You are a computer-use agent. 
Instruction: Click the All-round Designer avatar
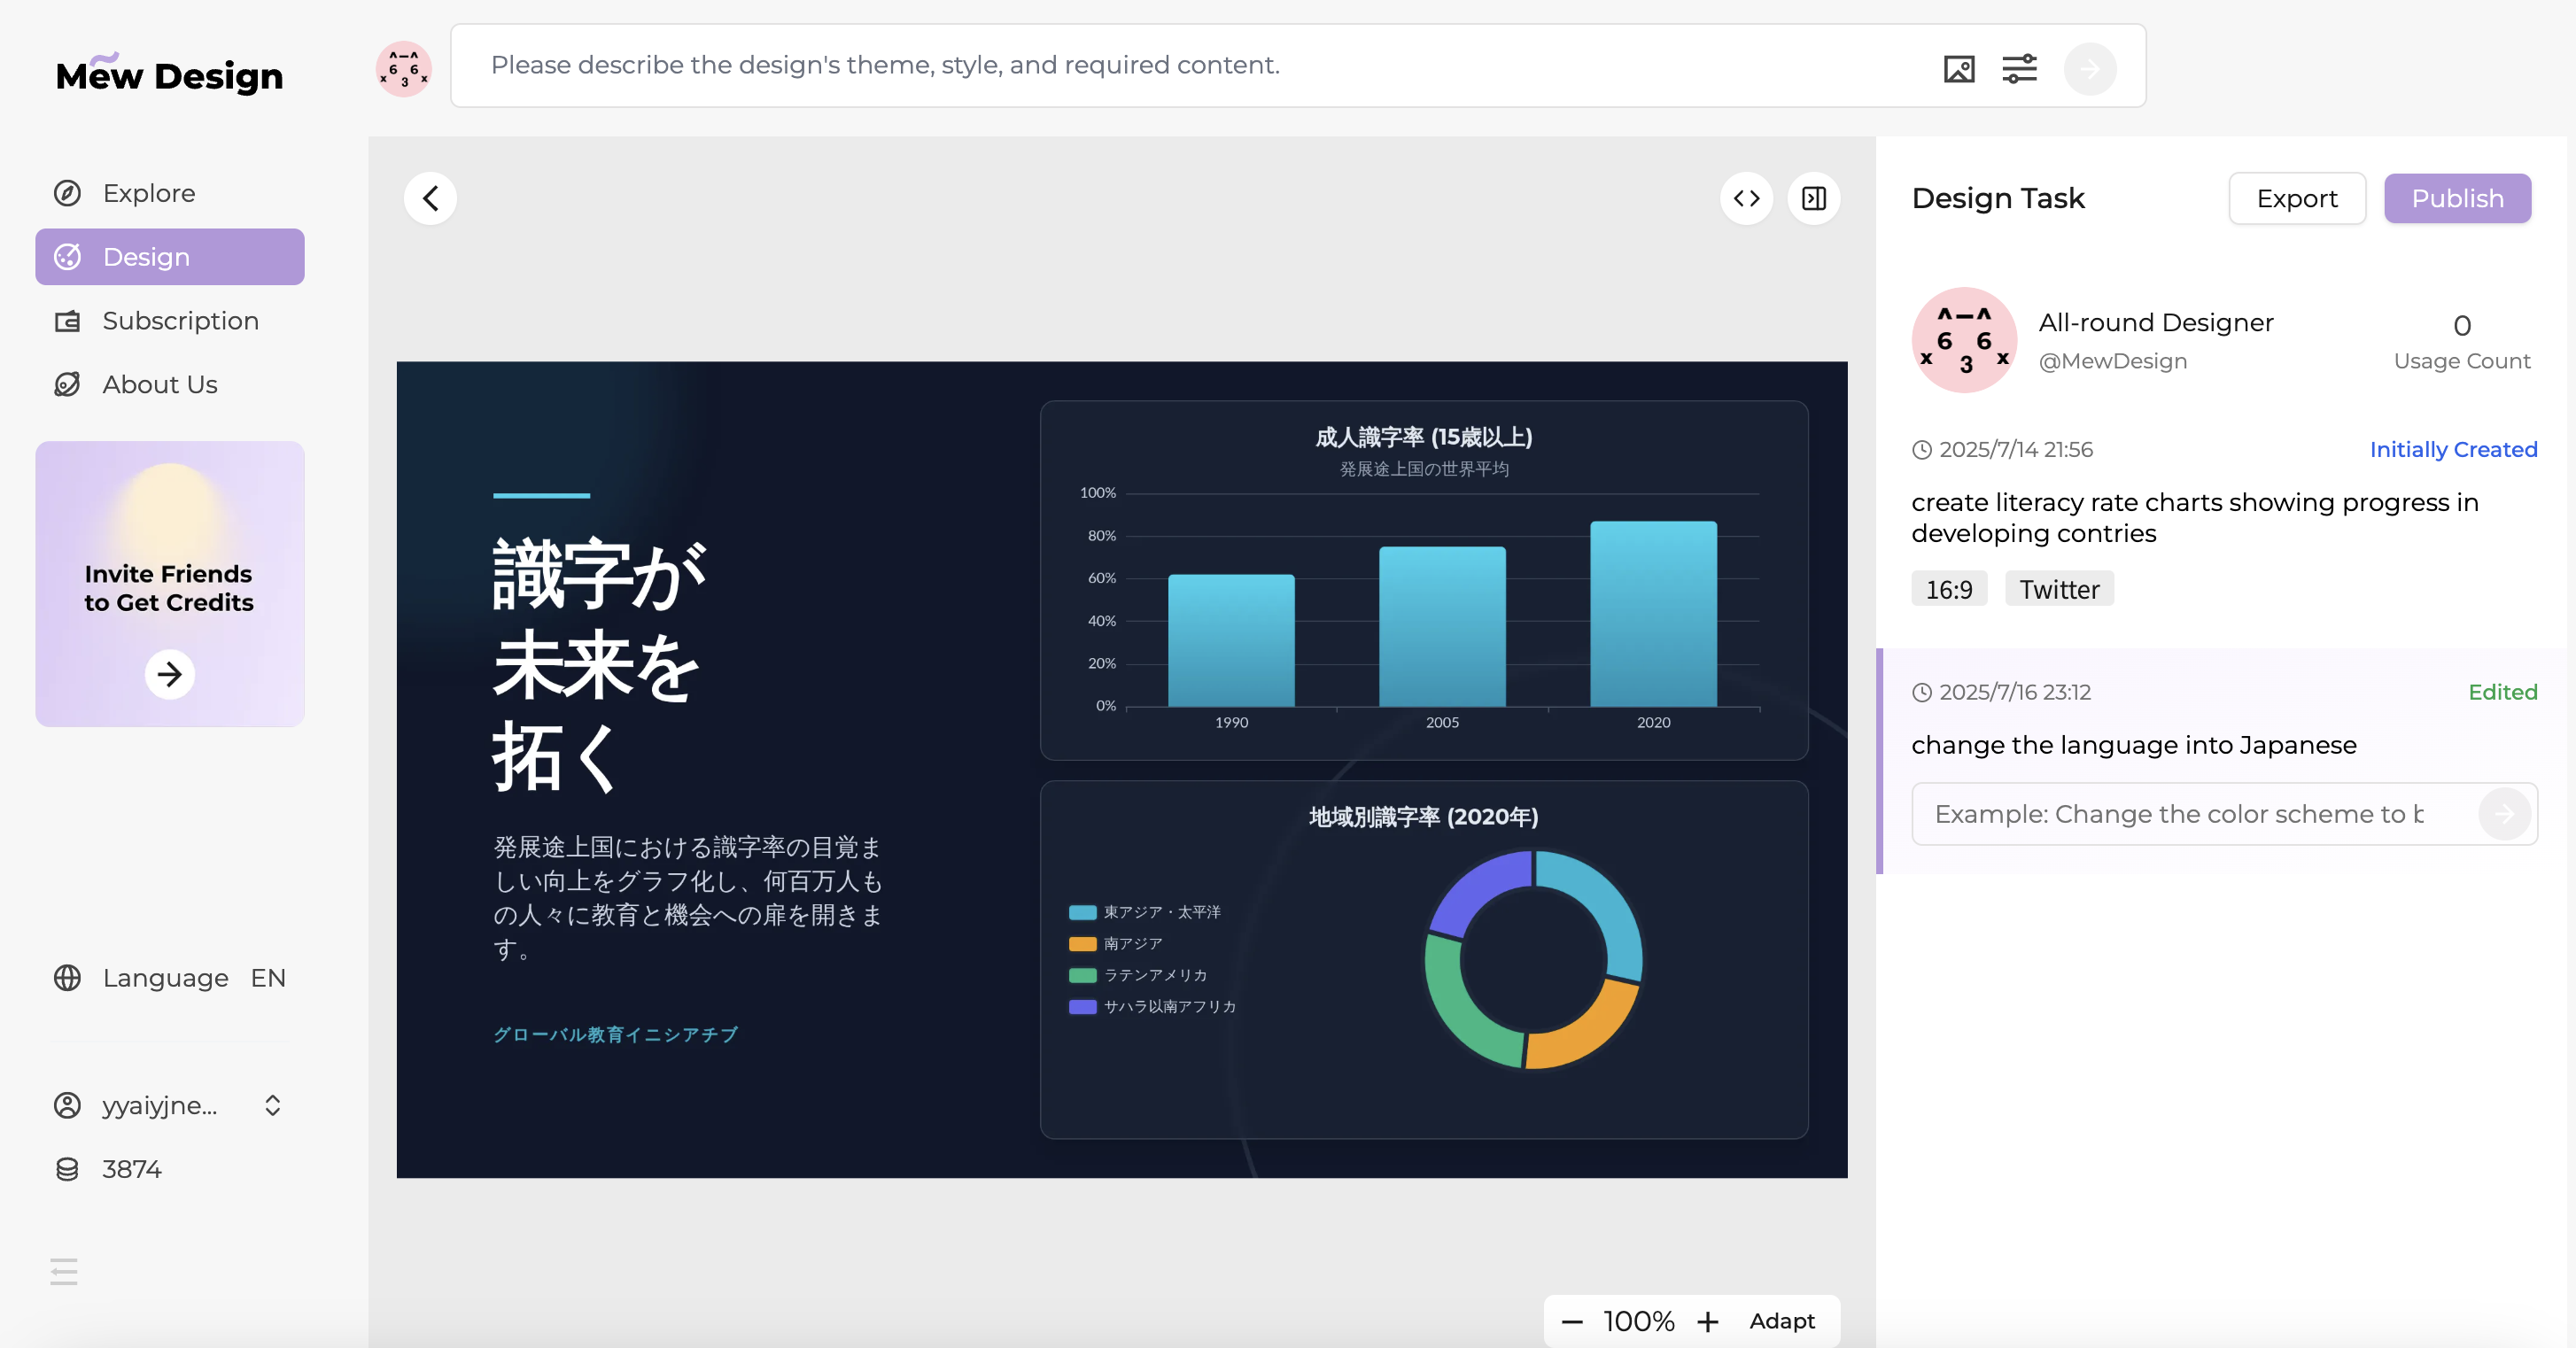tap(1964, 340)
